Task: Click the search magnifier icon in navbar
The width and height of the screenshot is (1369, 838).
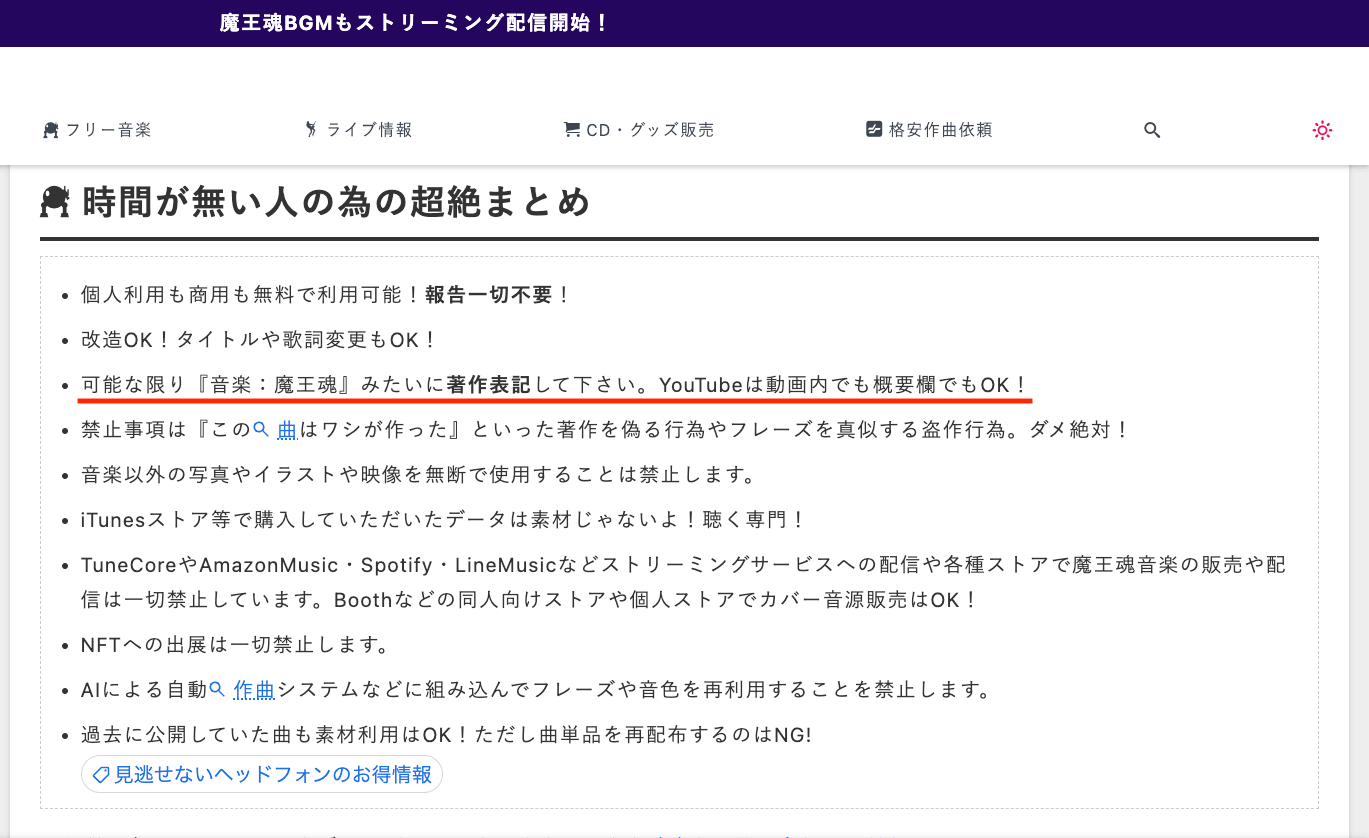Action: click(1152, 130)
